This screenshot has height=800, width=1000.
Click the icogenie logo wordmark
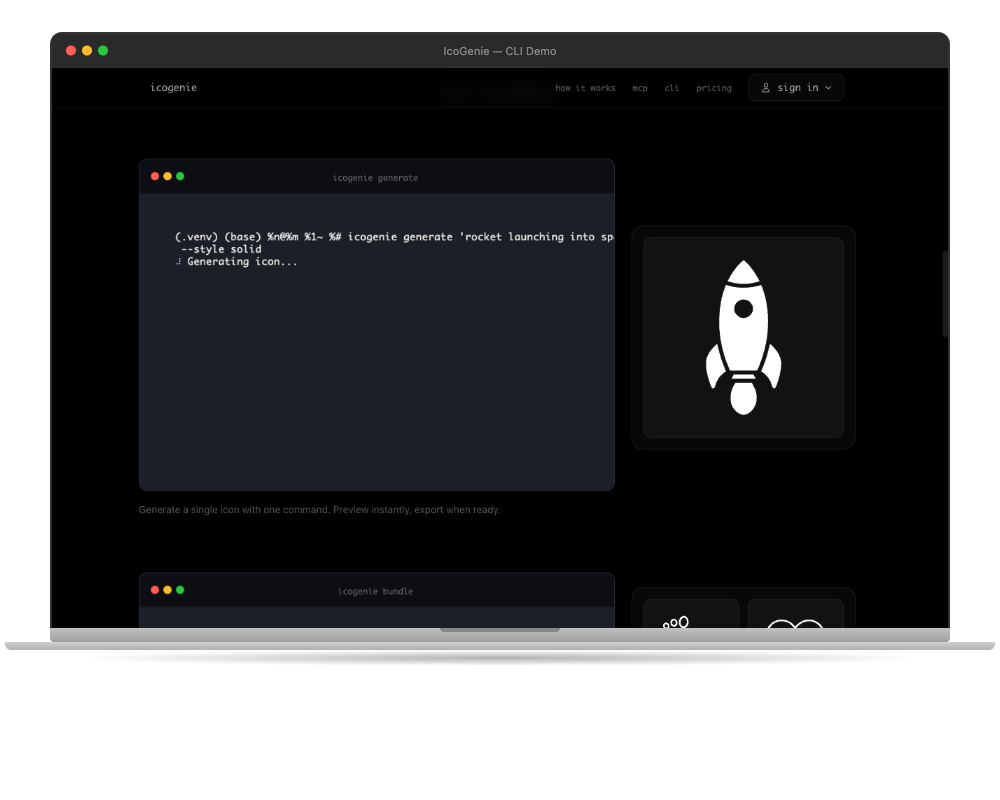173,88
